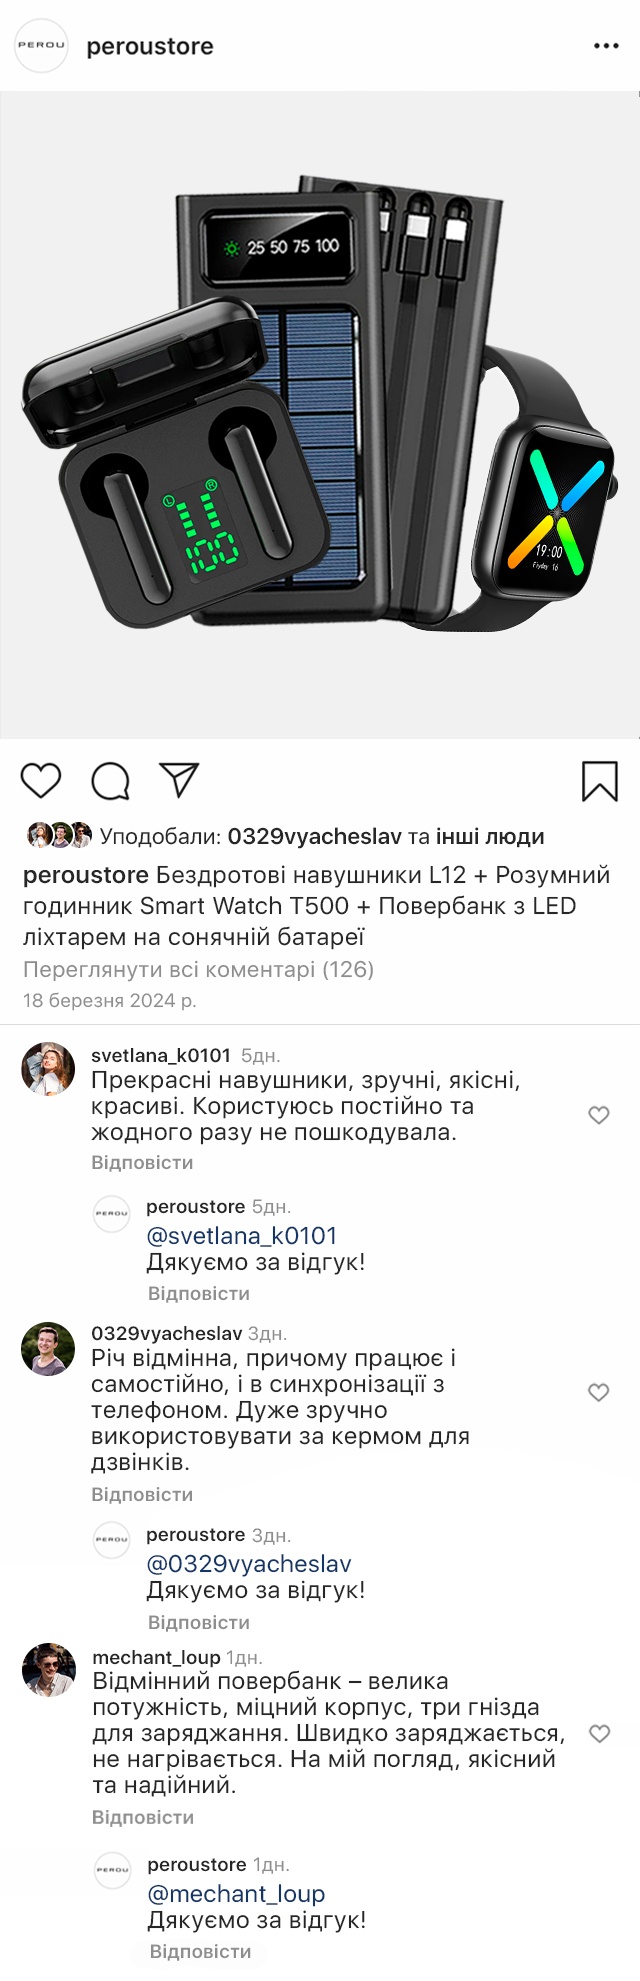Save the post with the bookmark icon
Screen dimensions: 640x1981
[600, 781]
